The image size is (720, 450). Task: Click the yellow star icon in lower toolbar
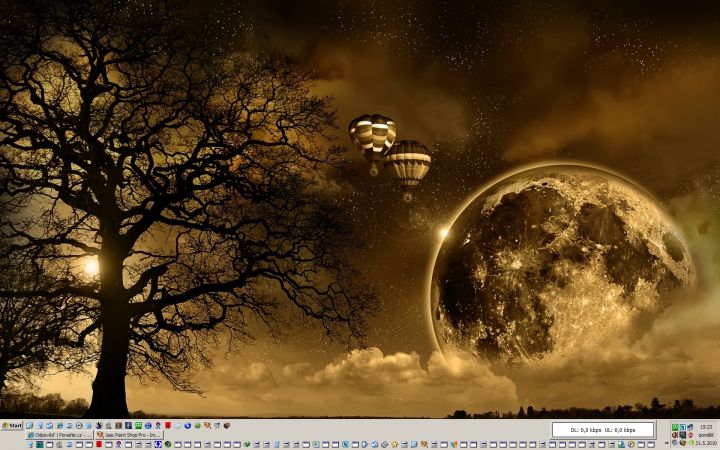[394, 444]
